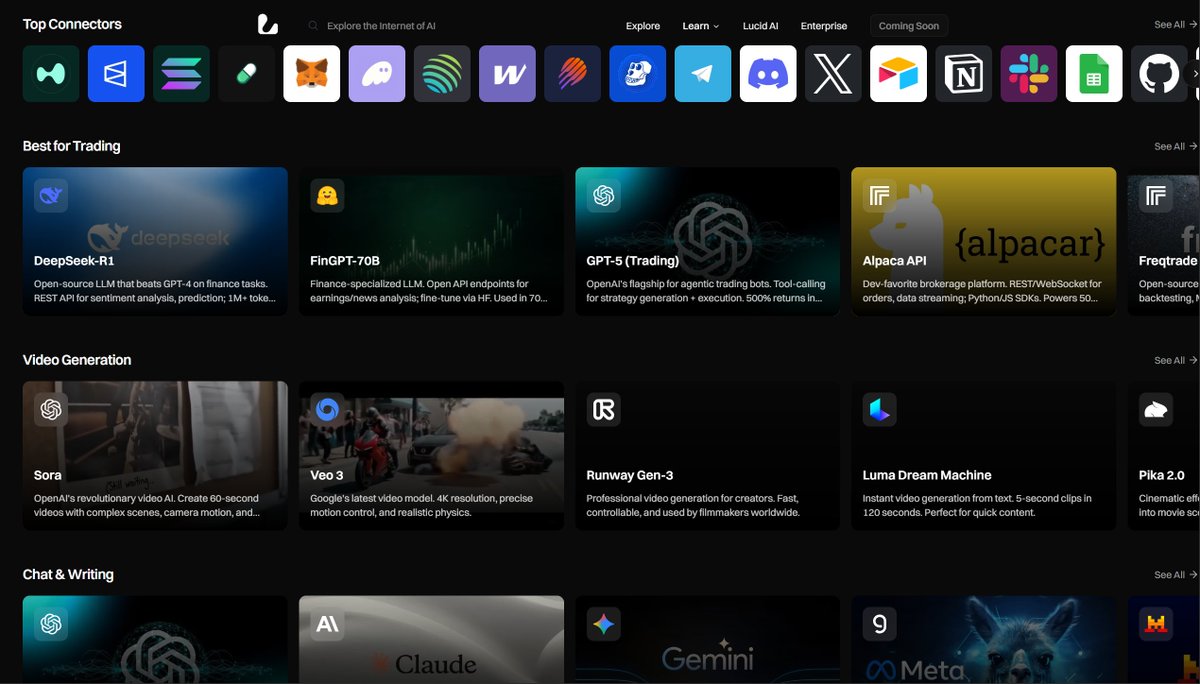See All Top Connectors

[1175, 25]
